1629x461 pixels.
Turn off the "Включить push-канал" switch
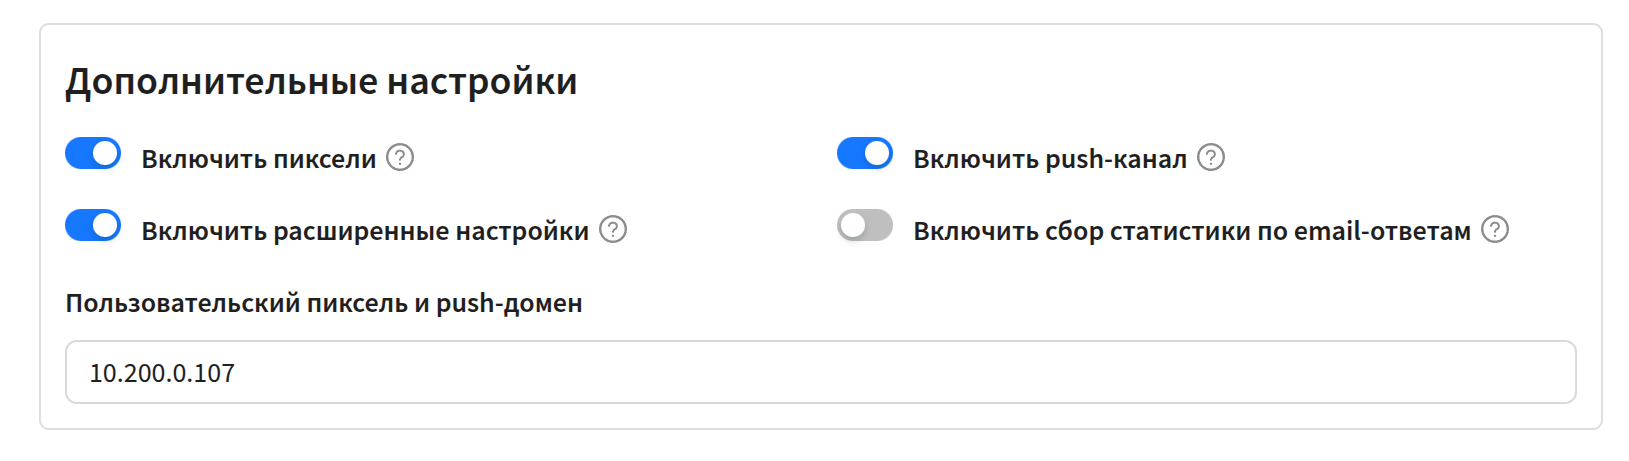click(865, 154)
